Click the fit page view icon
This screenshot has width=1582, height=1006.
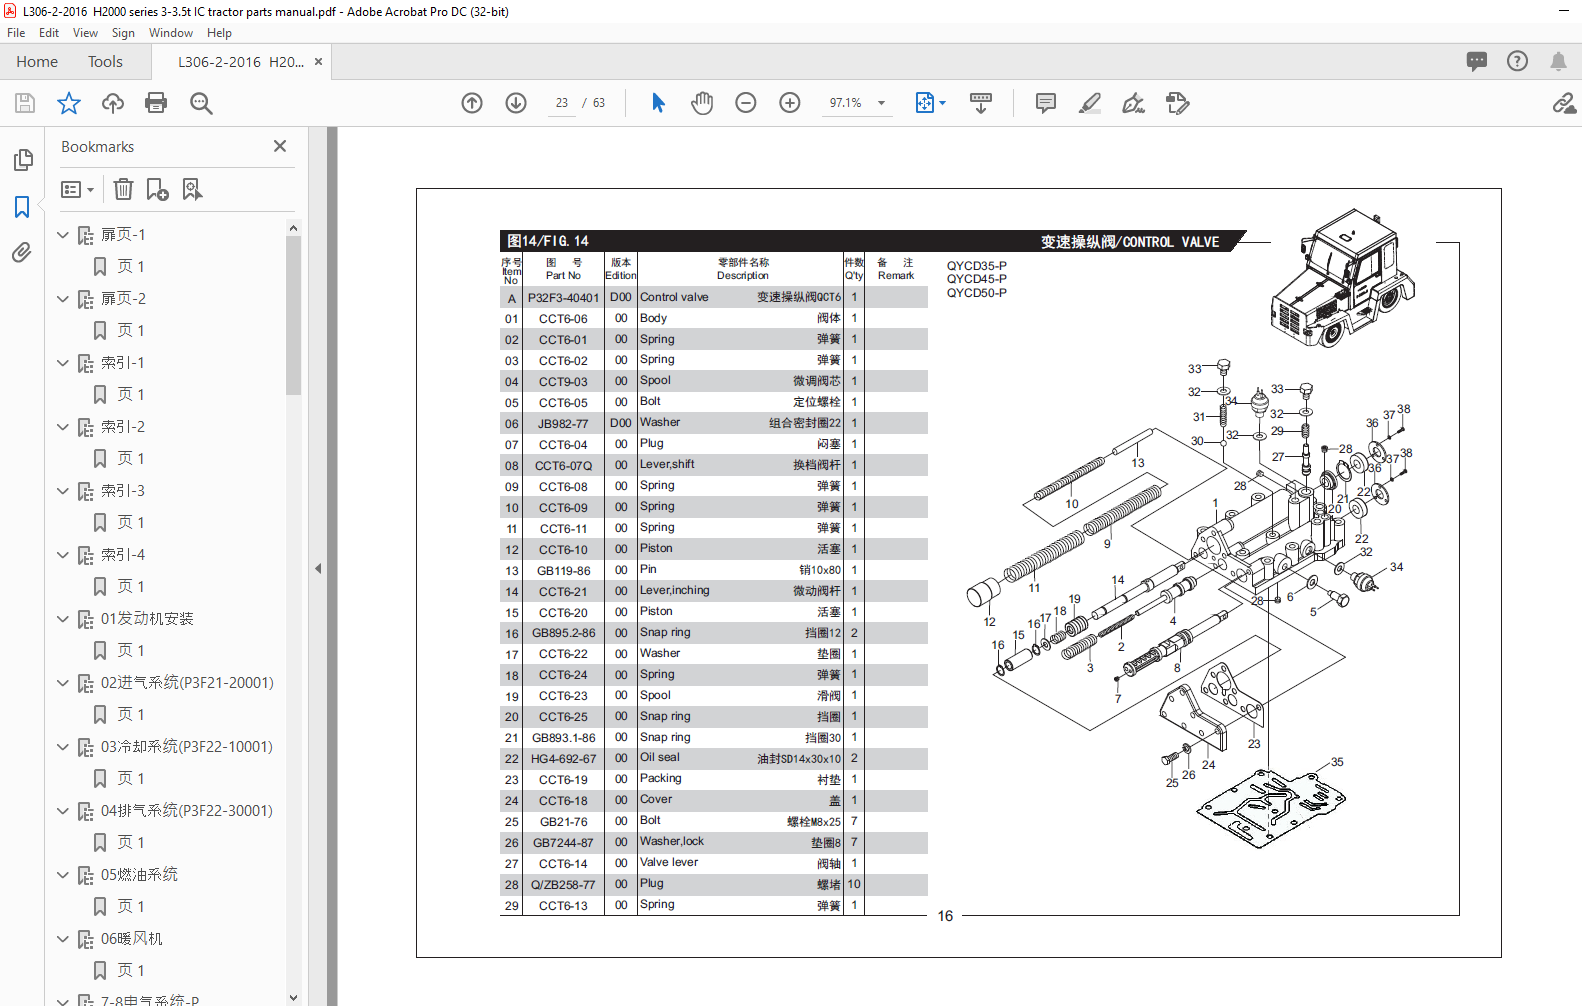pos(925,103)
